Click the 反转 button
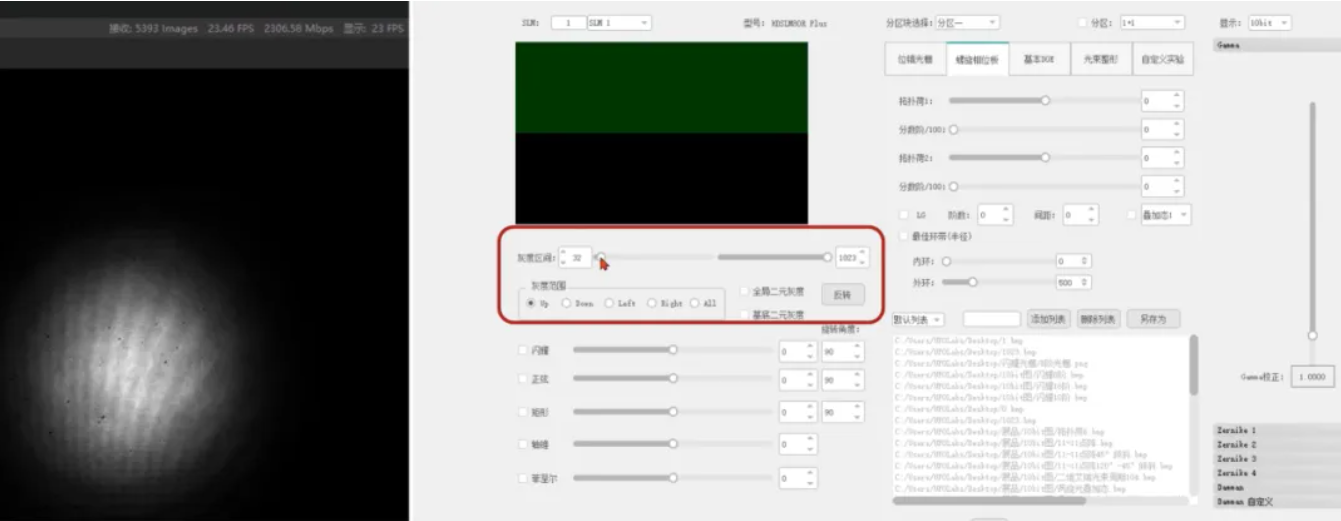The height and width of the screenshot is (521, 1341). [x=842, y=295]
